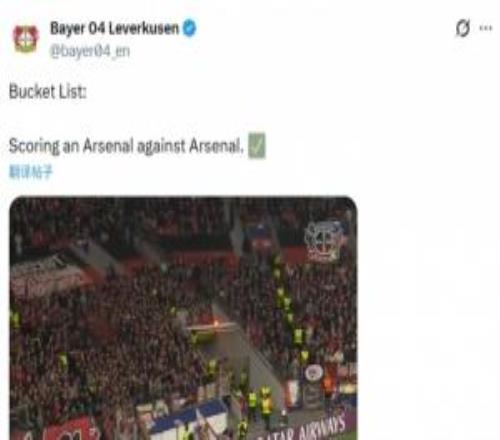Click the Bayer crest watermark in the video

point(322,241)
